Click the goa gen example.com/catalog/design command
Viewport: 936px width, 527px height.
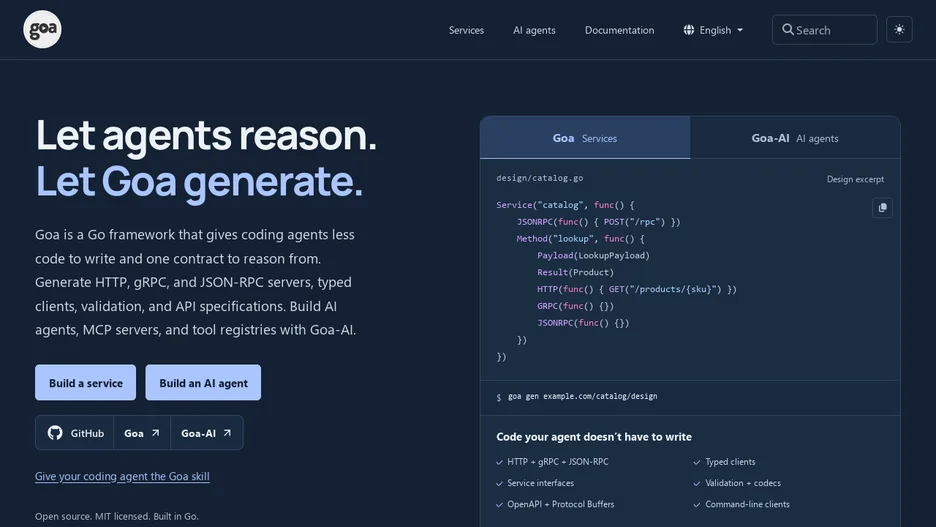(583, 396)
